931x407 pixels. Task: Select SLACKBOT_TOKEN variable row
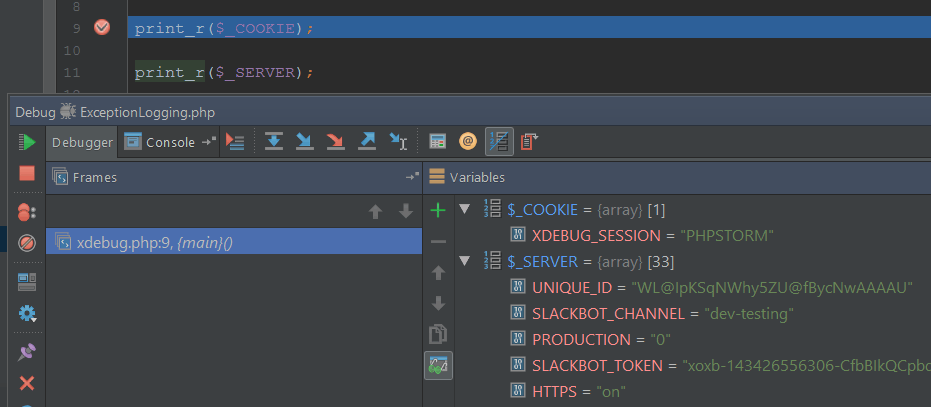[692, 365]
